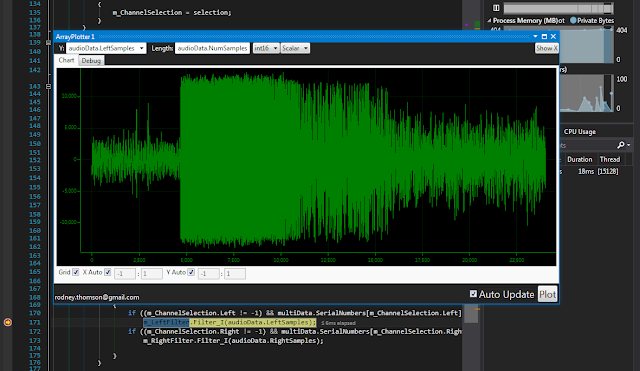Click the Y maximum field after Y Auto
Screen dimensions: 640x371
(235, 273)
